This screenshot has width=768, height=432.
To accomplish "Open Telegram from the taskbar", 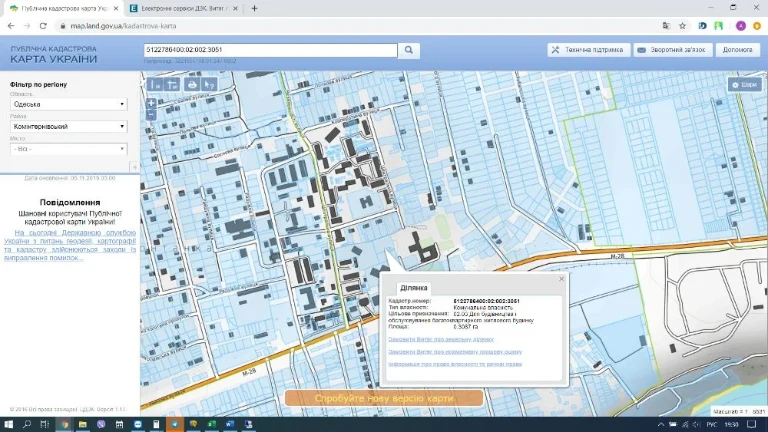I will (x=175, y=424).
